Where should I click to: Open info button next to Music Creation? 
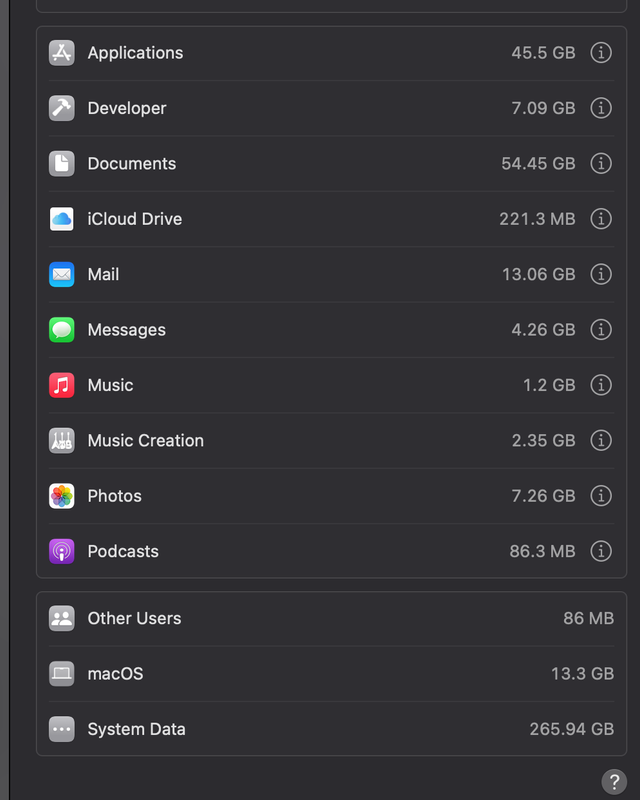pyautogui.click(x=601, y=440)
